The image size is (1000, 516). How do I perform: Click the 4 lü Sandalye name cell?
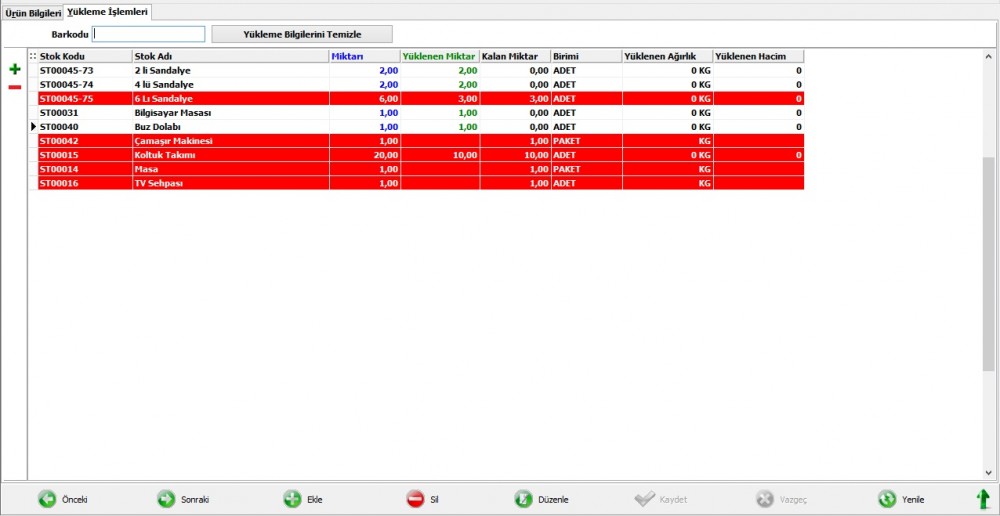pyautogui.click(x=231, y=84)
